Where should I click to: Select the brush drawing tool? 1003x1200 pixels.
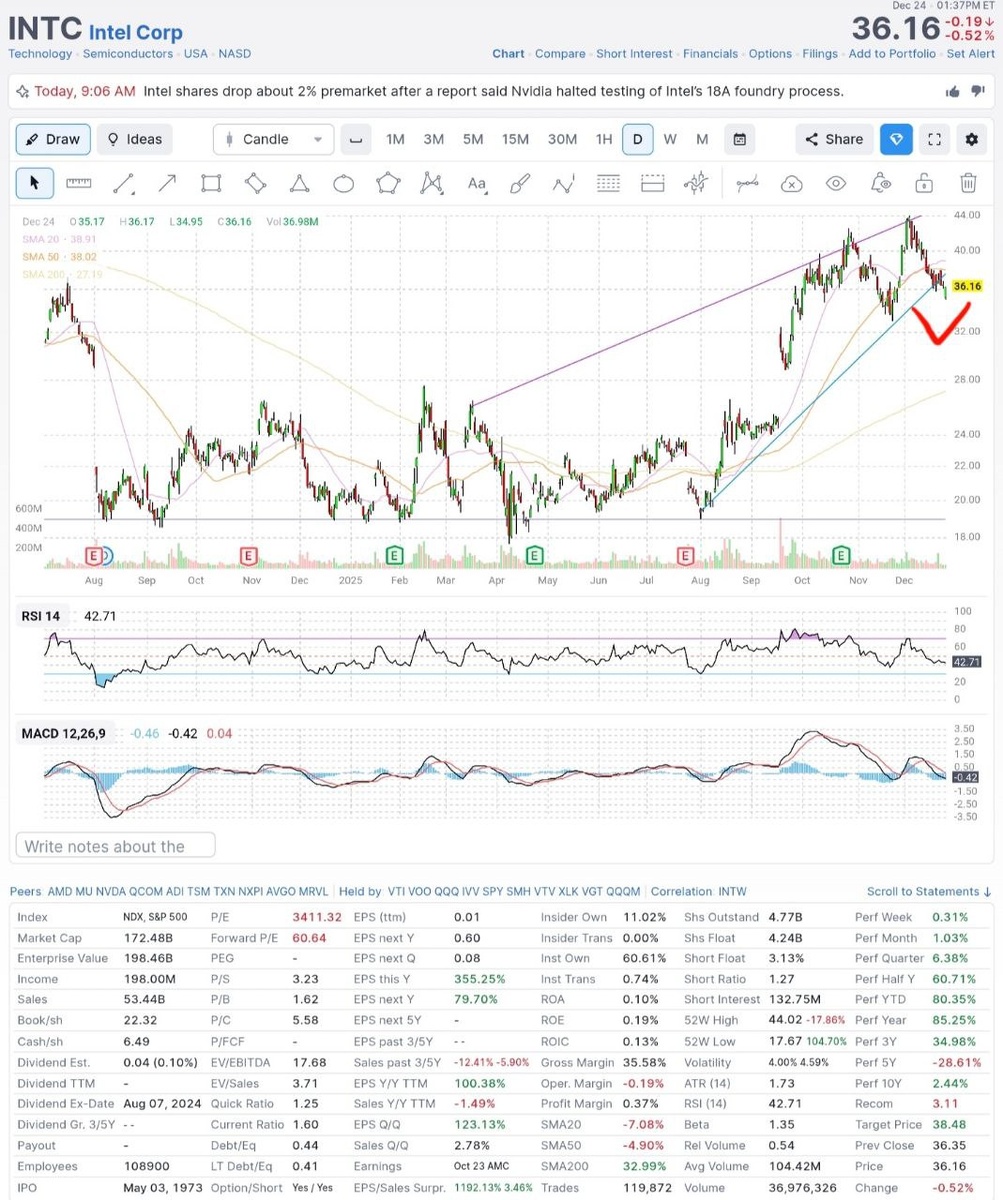pos(520,183)
